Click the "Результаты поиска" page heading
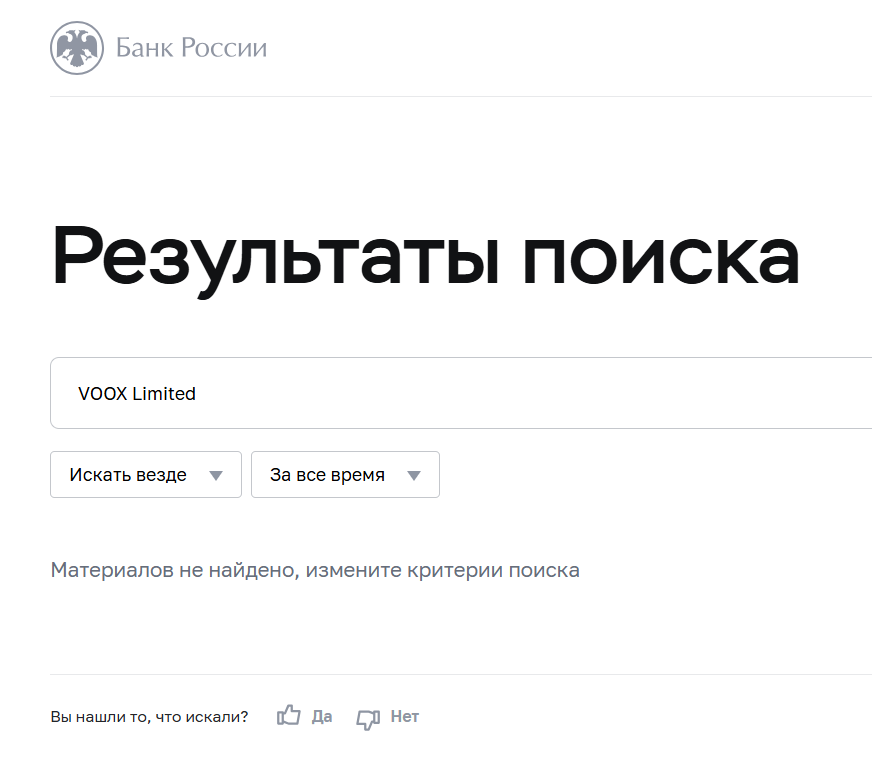This screenshot has height=760, width=872. click(426, 255)
